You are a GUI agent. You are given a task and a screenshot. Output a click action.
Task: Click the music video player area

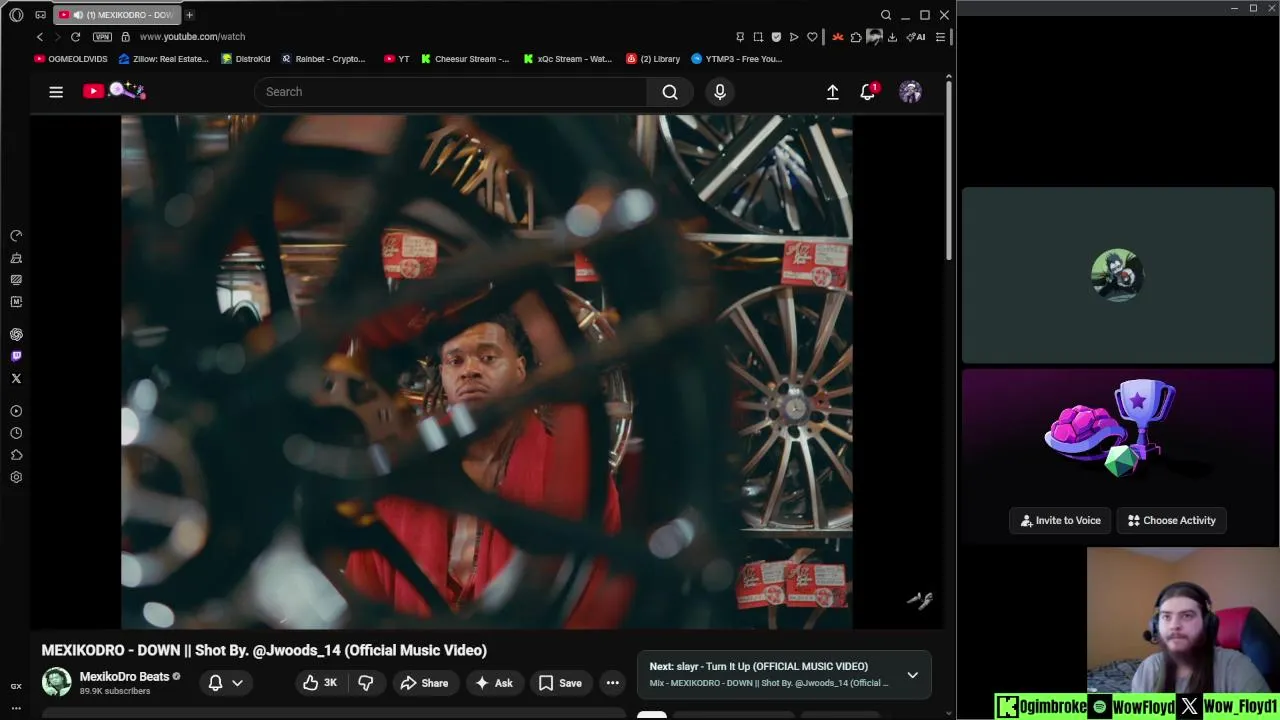487,372
